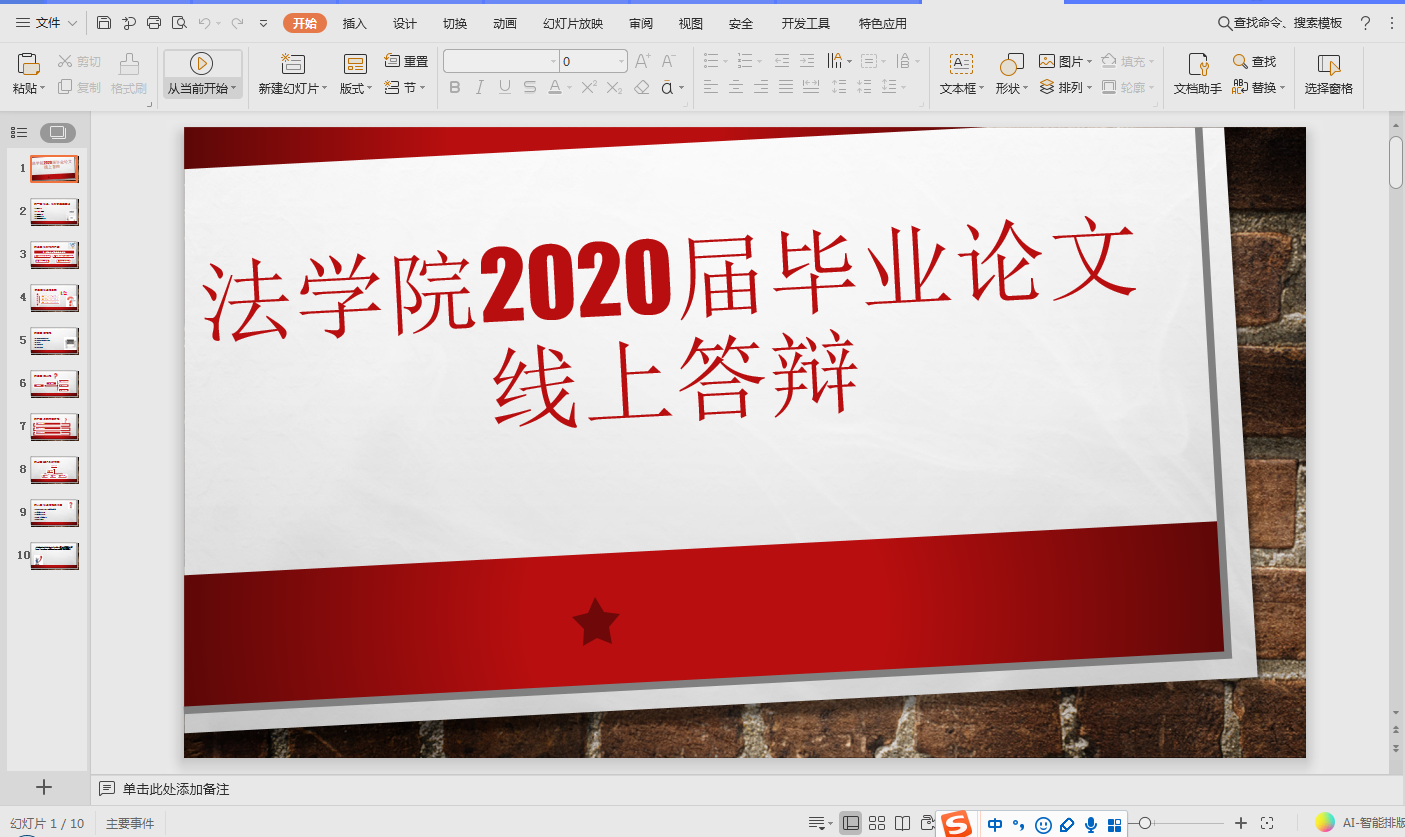Open Print Preview from quick access toolbar
This screenshot has width=1405, height=837.
(179, 23)
